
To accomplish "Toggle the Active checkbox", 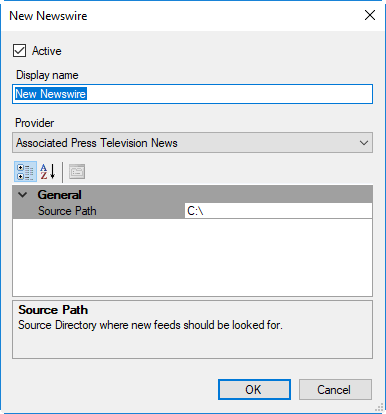I will (19, 51).
